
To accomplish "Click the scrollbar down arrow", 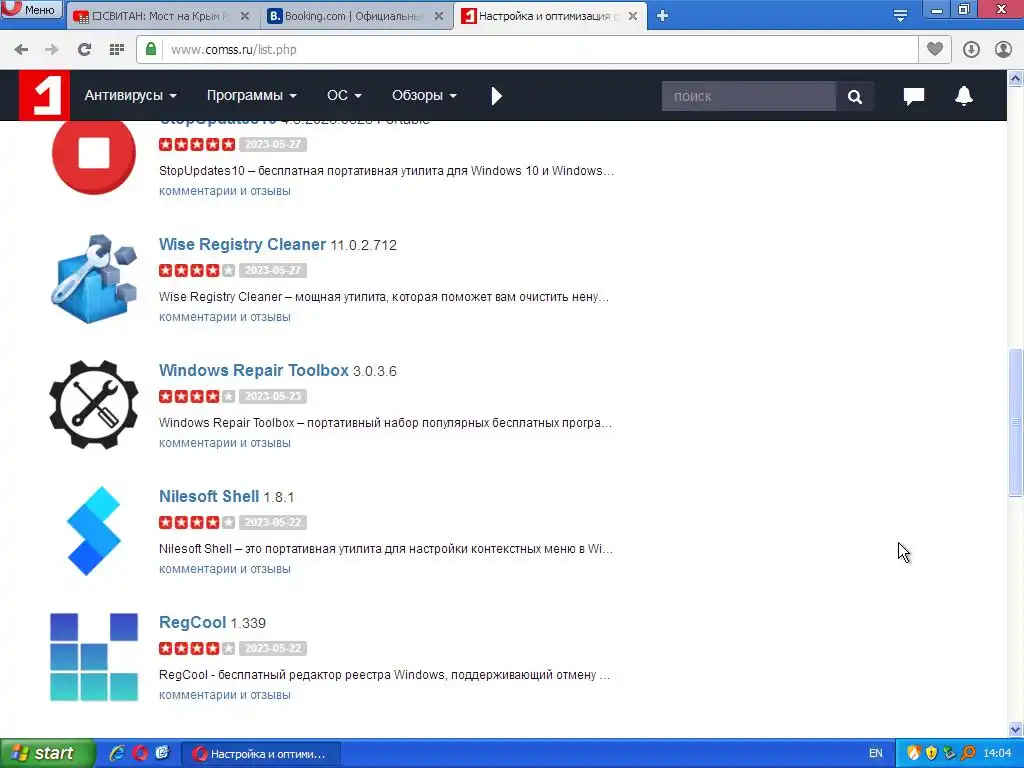I will coord(1016,729).
